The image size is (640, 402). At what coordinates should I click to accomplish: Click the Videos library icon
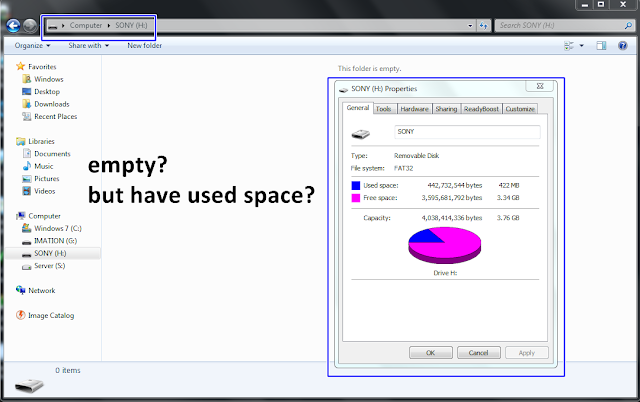point(27,191)
